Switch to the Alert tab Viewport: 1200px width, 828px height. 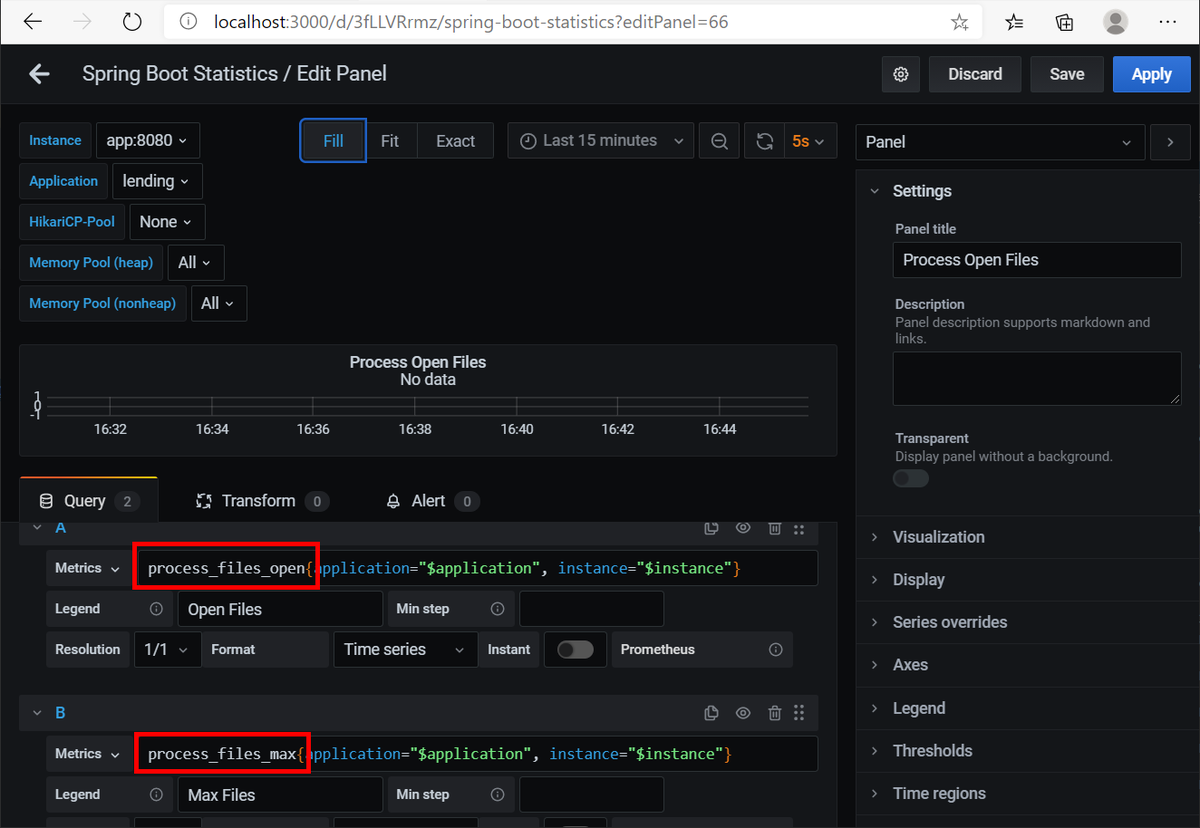[x=432, y=501]
